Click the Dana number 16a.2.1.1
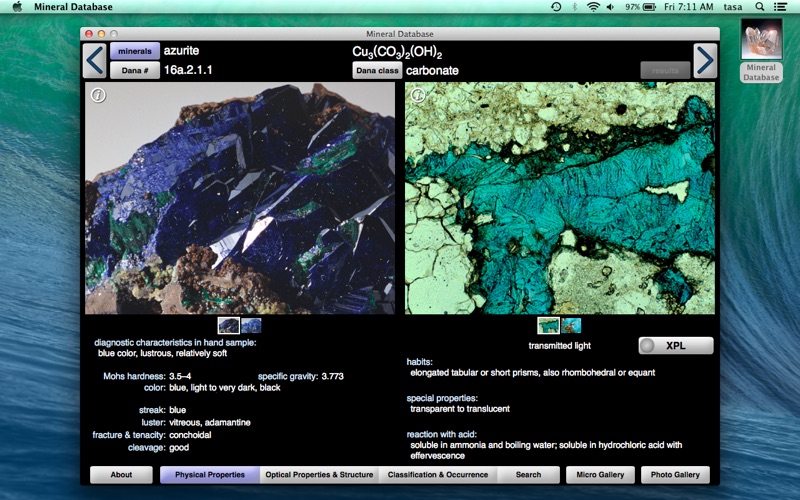This screenshot has width=800, height=500. pos(188,70)
